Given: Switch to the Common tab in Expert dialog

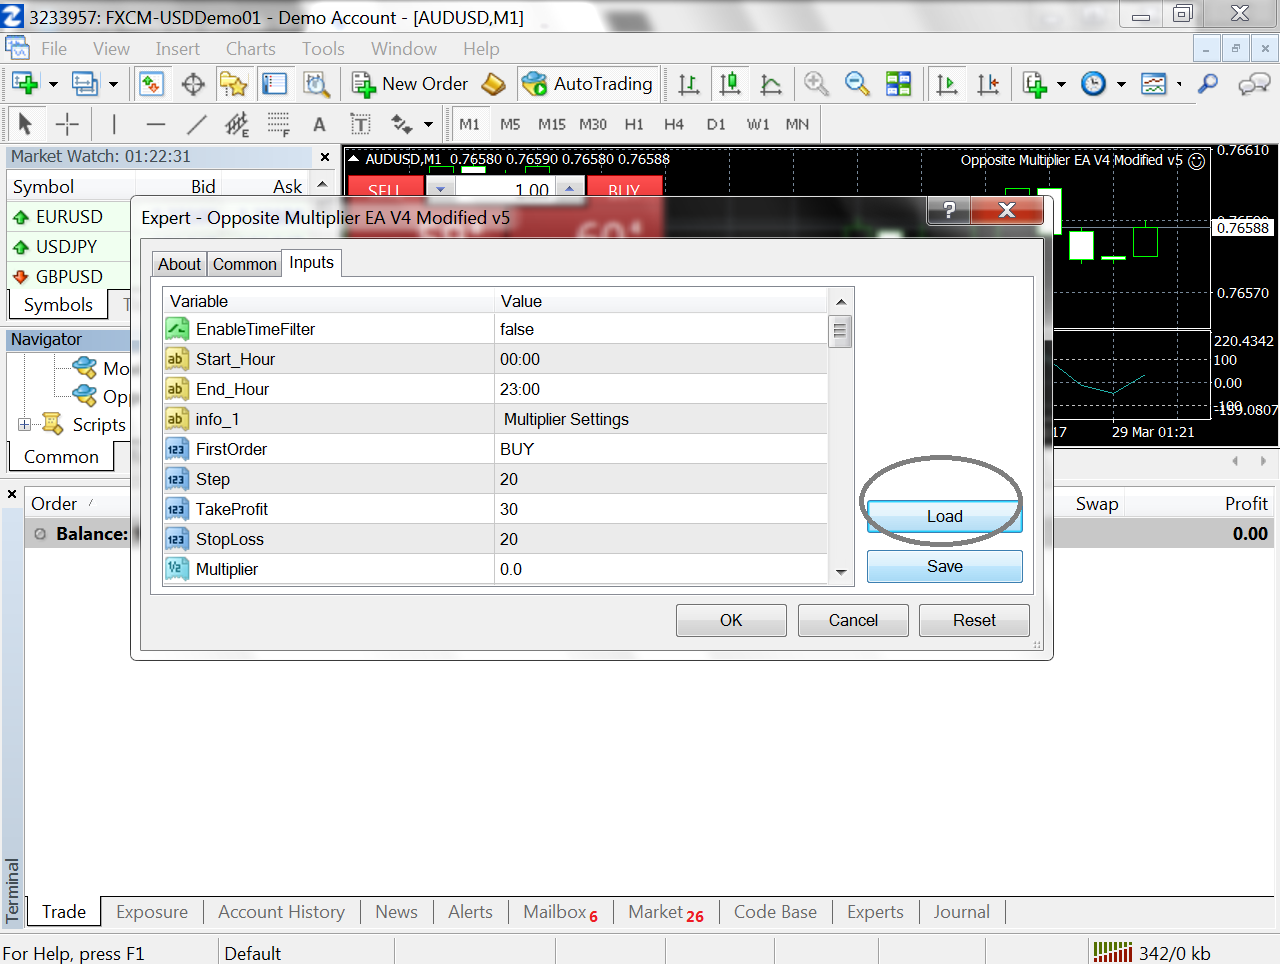Looking at the screenshot, I should coord(244,264).
